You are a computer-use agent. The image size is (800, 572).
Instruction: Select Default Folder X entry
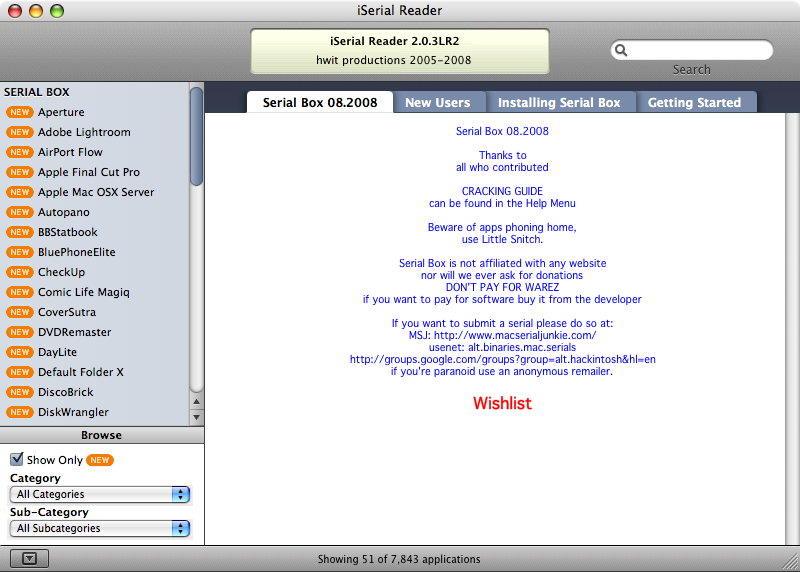coord(94,372)
